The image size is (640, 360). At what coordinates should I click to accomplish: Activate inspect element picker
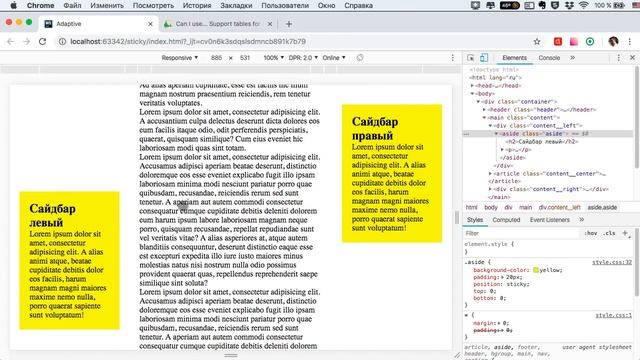click(x=471, y=58)
